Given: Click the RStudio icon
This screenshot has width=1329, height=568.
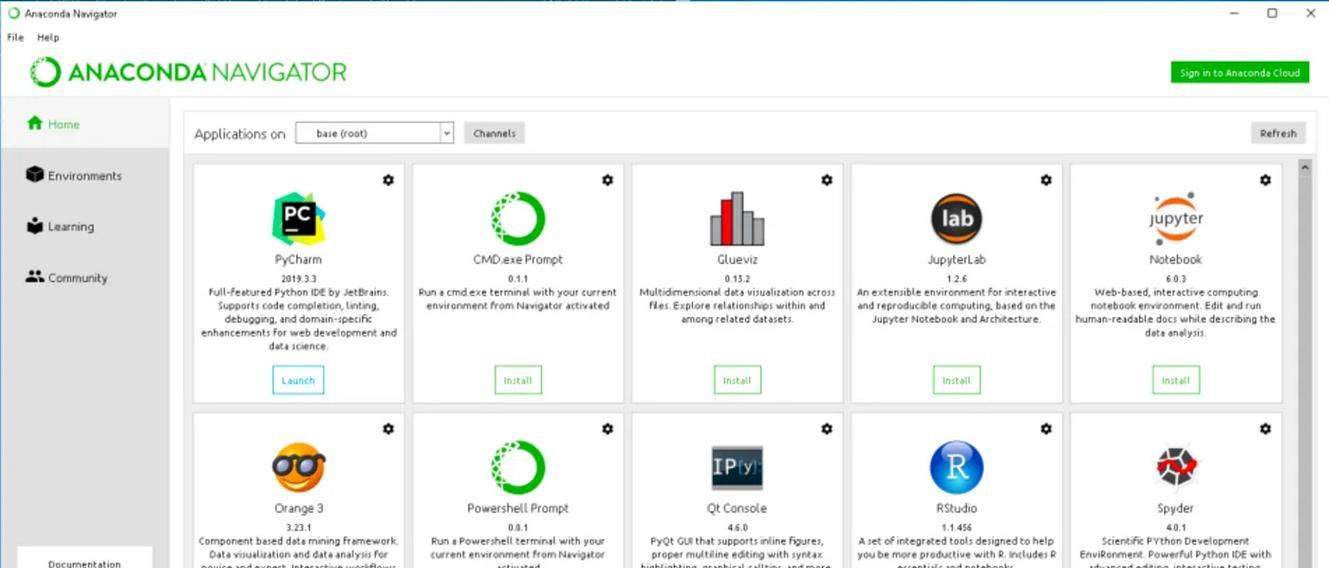Looking at the screenshot, I should (x=956, y=467).
